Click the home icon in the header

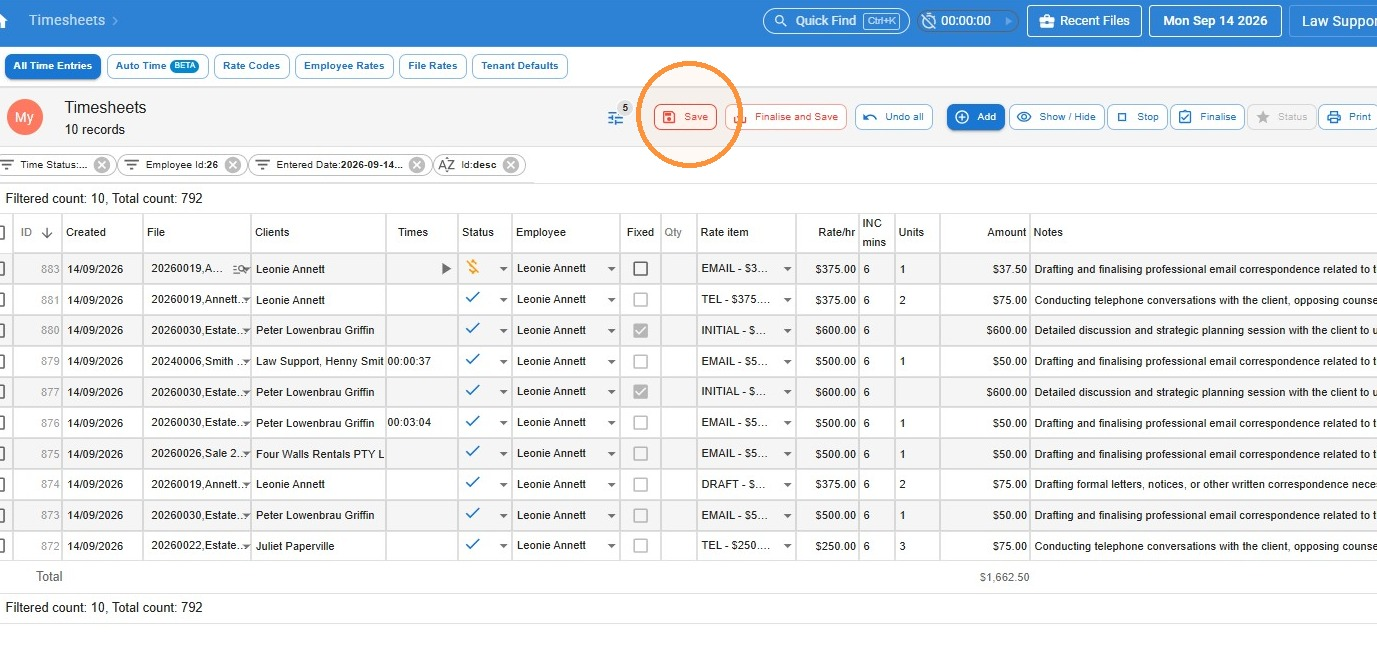[3, 21]
